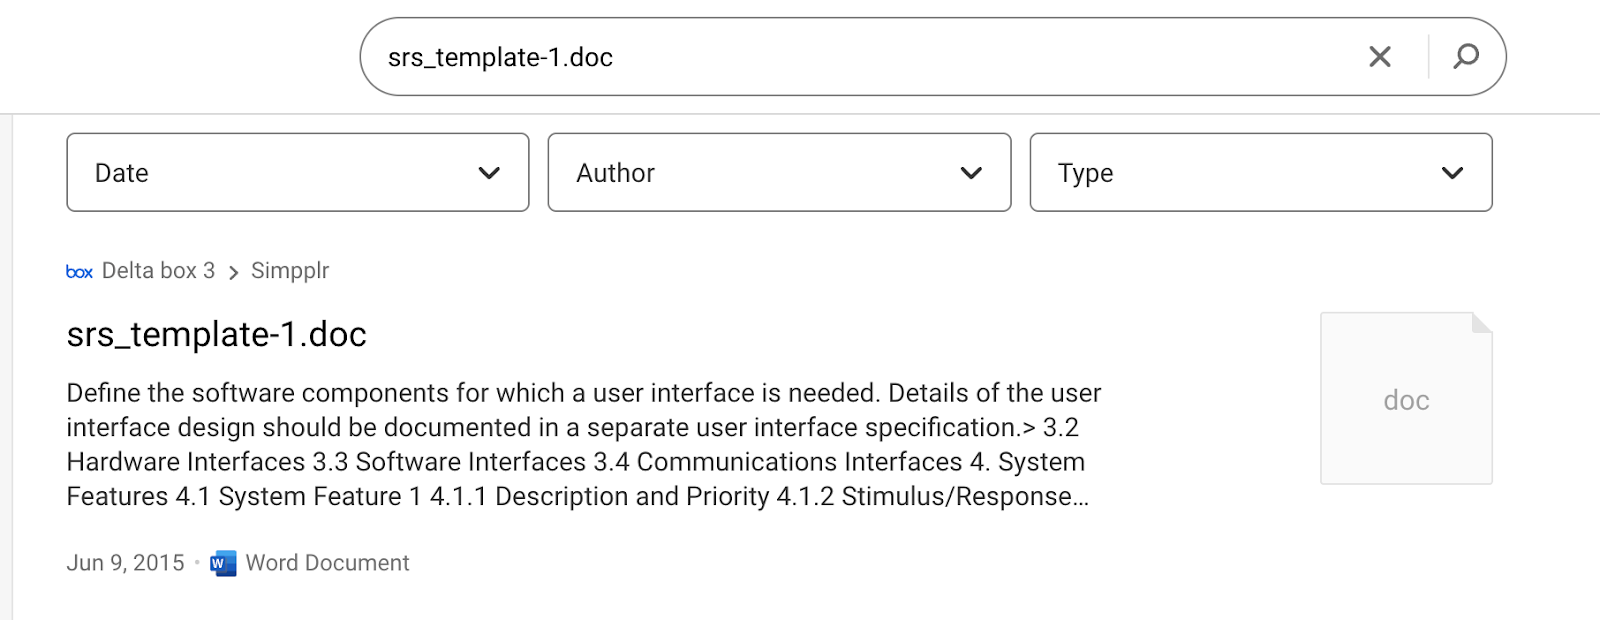
Task: Open the Type filter dropdown
Action: coord(1260,172)
